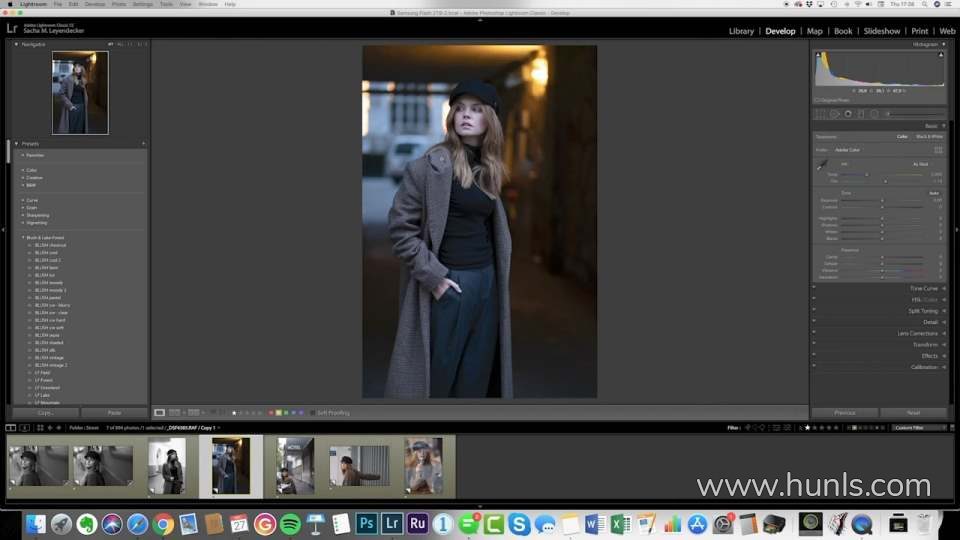The width and height of the screenshot is (960, 540).
Task: Show main window display icon in filmstrip bar
Action: pyautogui.click(x=10, y=427)
